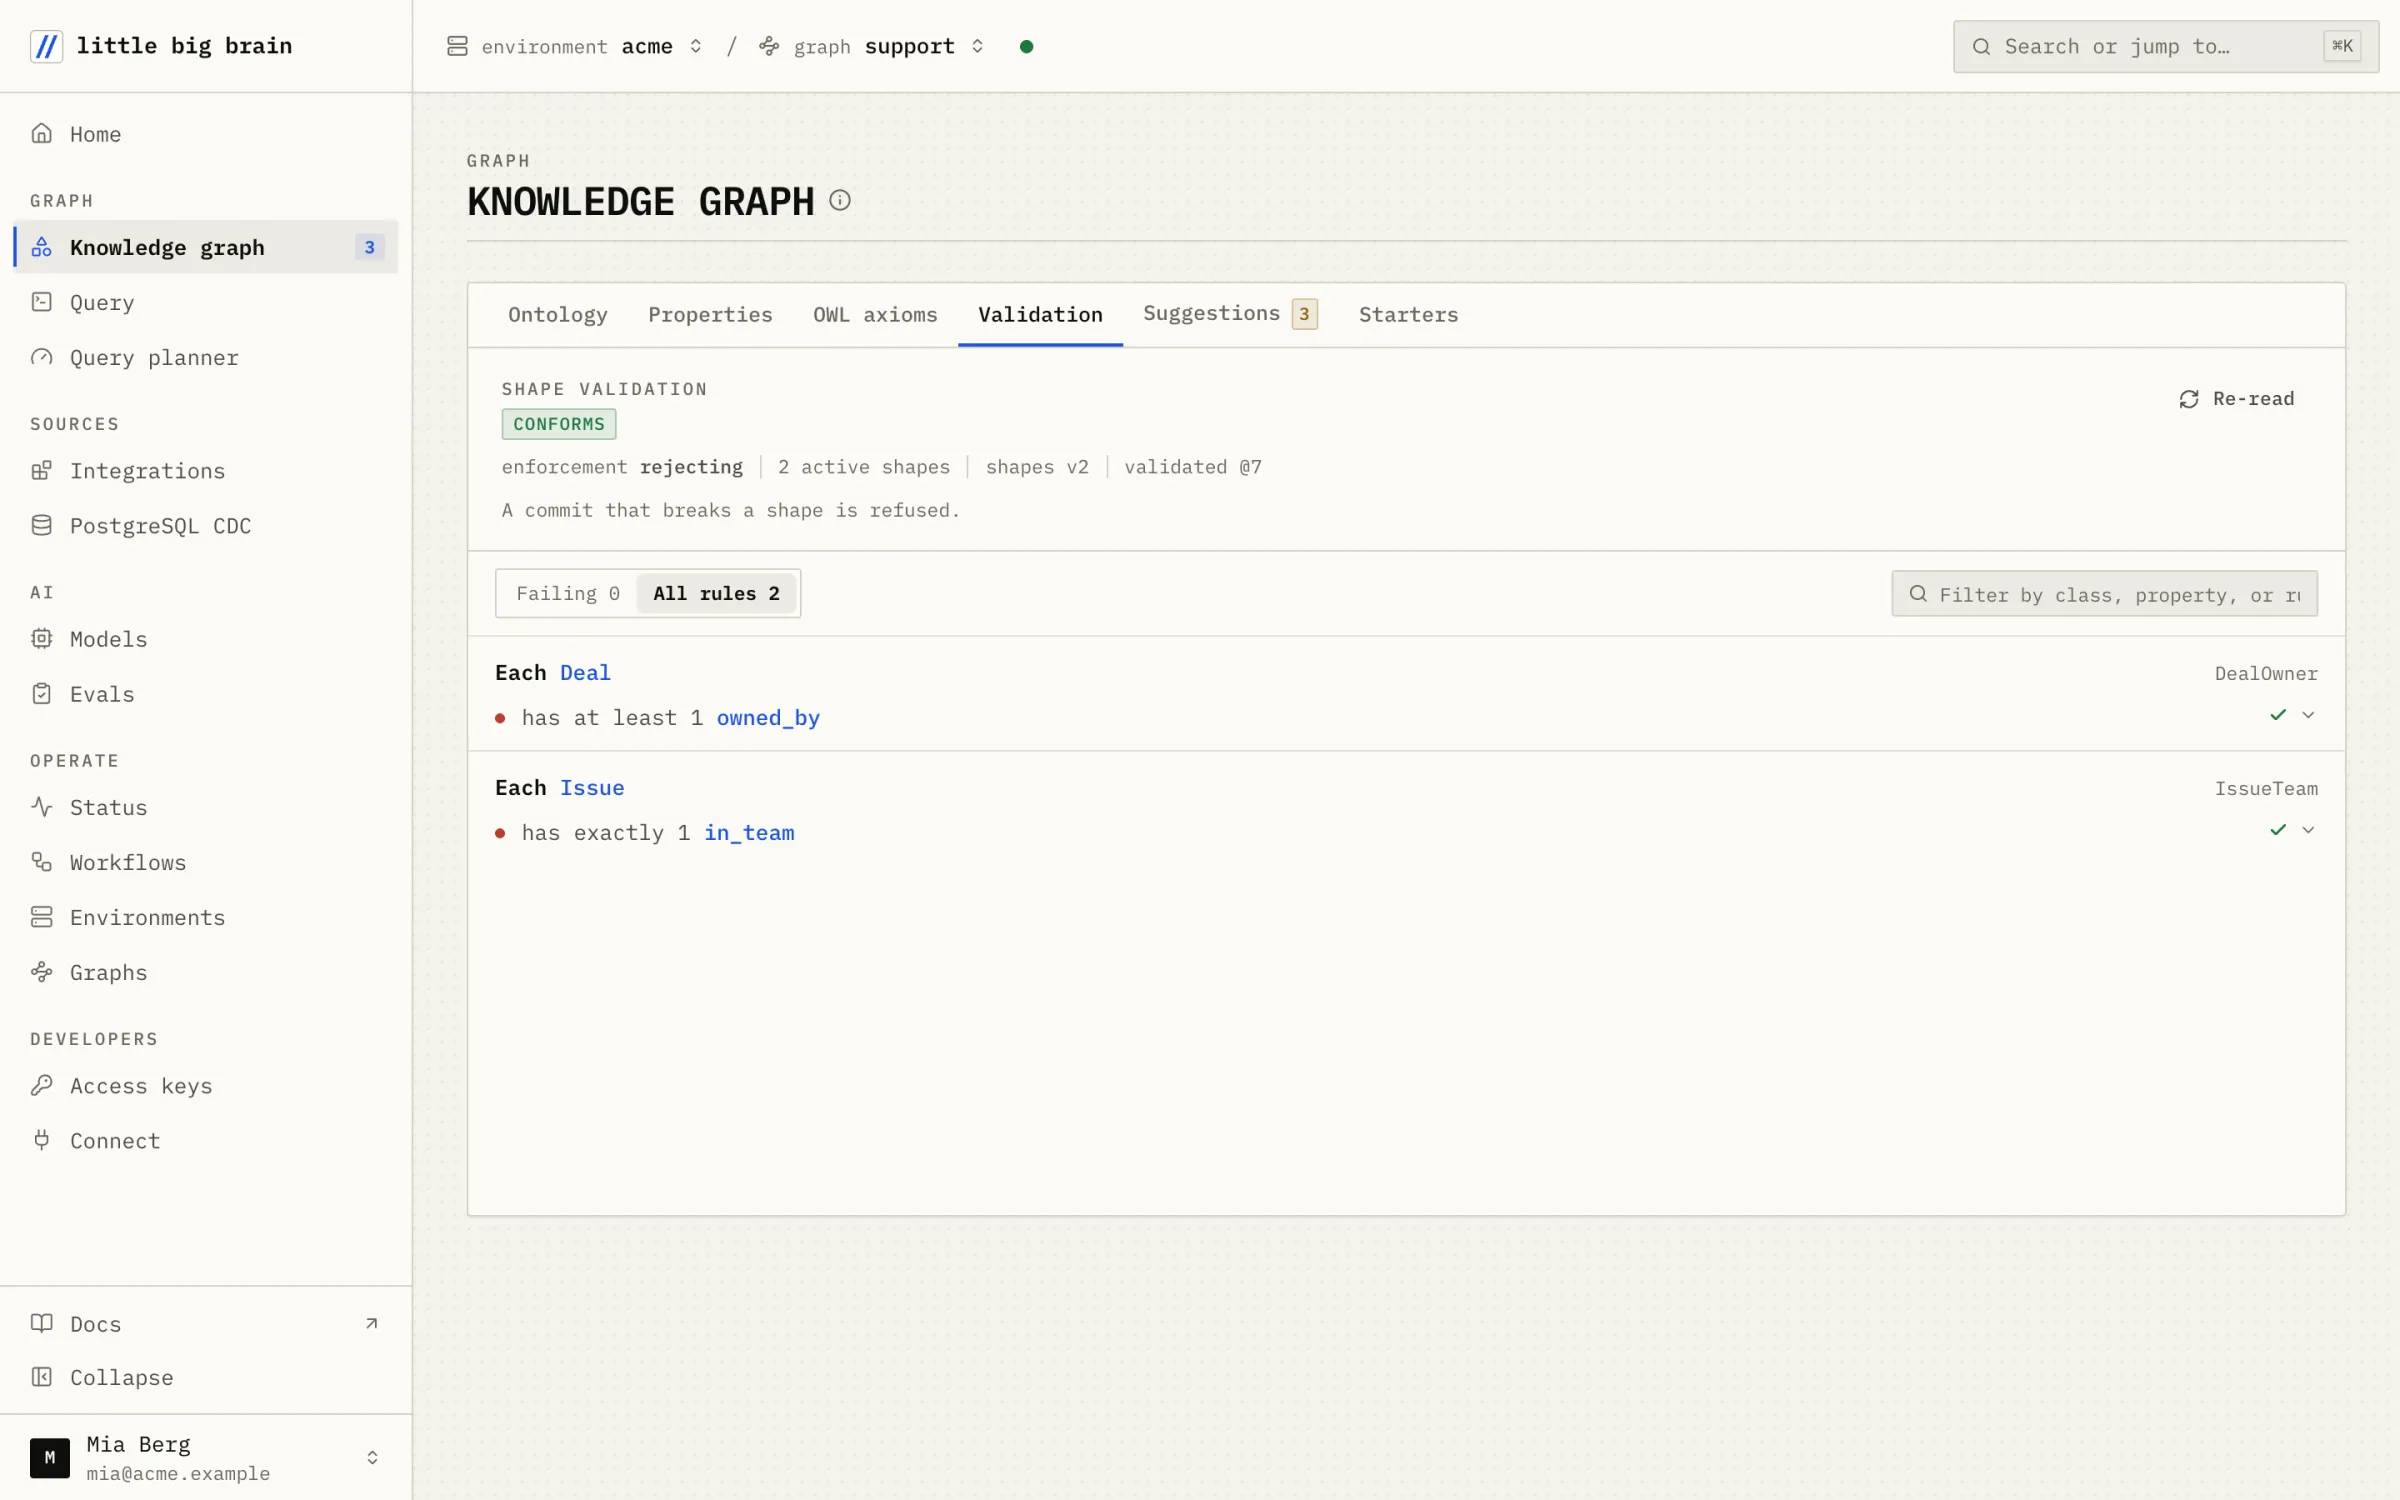Viewport: 2400px width, 1500px height.
Task: Switch to the Starters tab
Action: click(1408, 314)
